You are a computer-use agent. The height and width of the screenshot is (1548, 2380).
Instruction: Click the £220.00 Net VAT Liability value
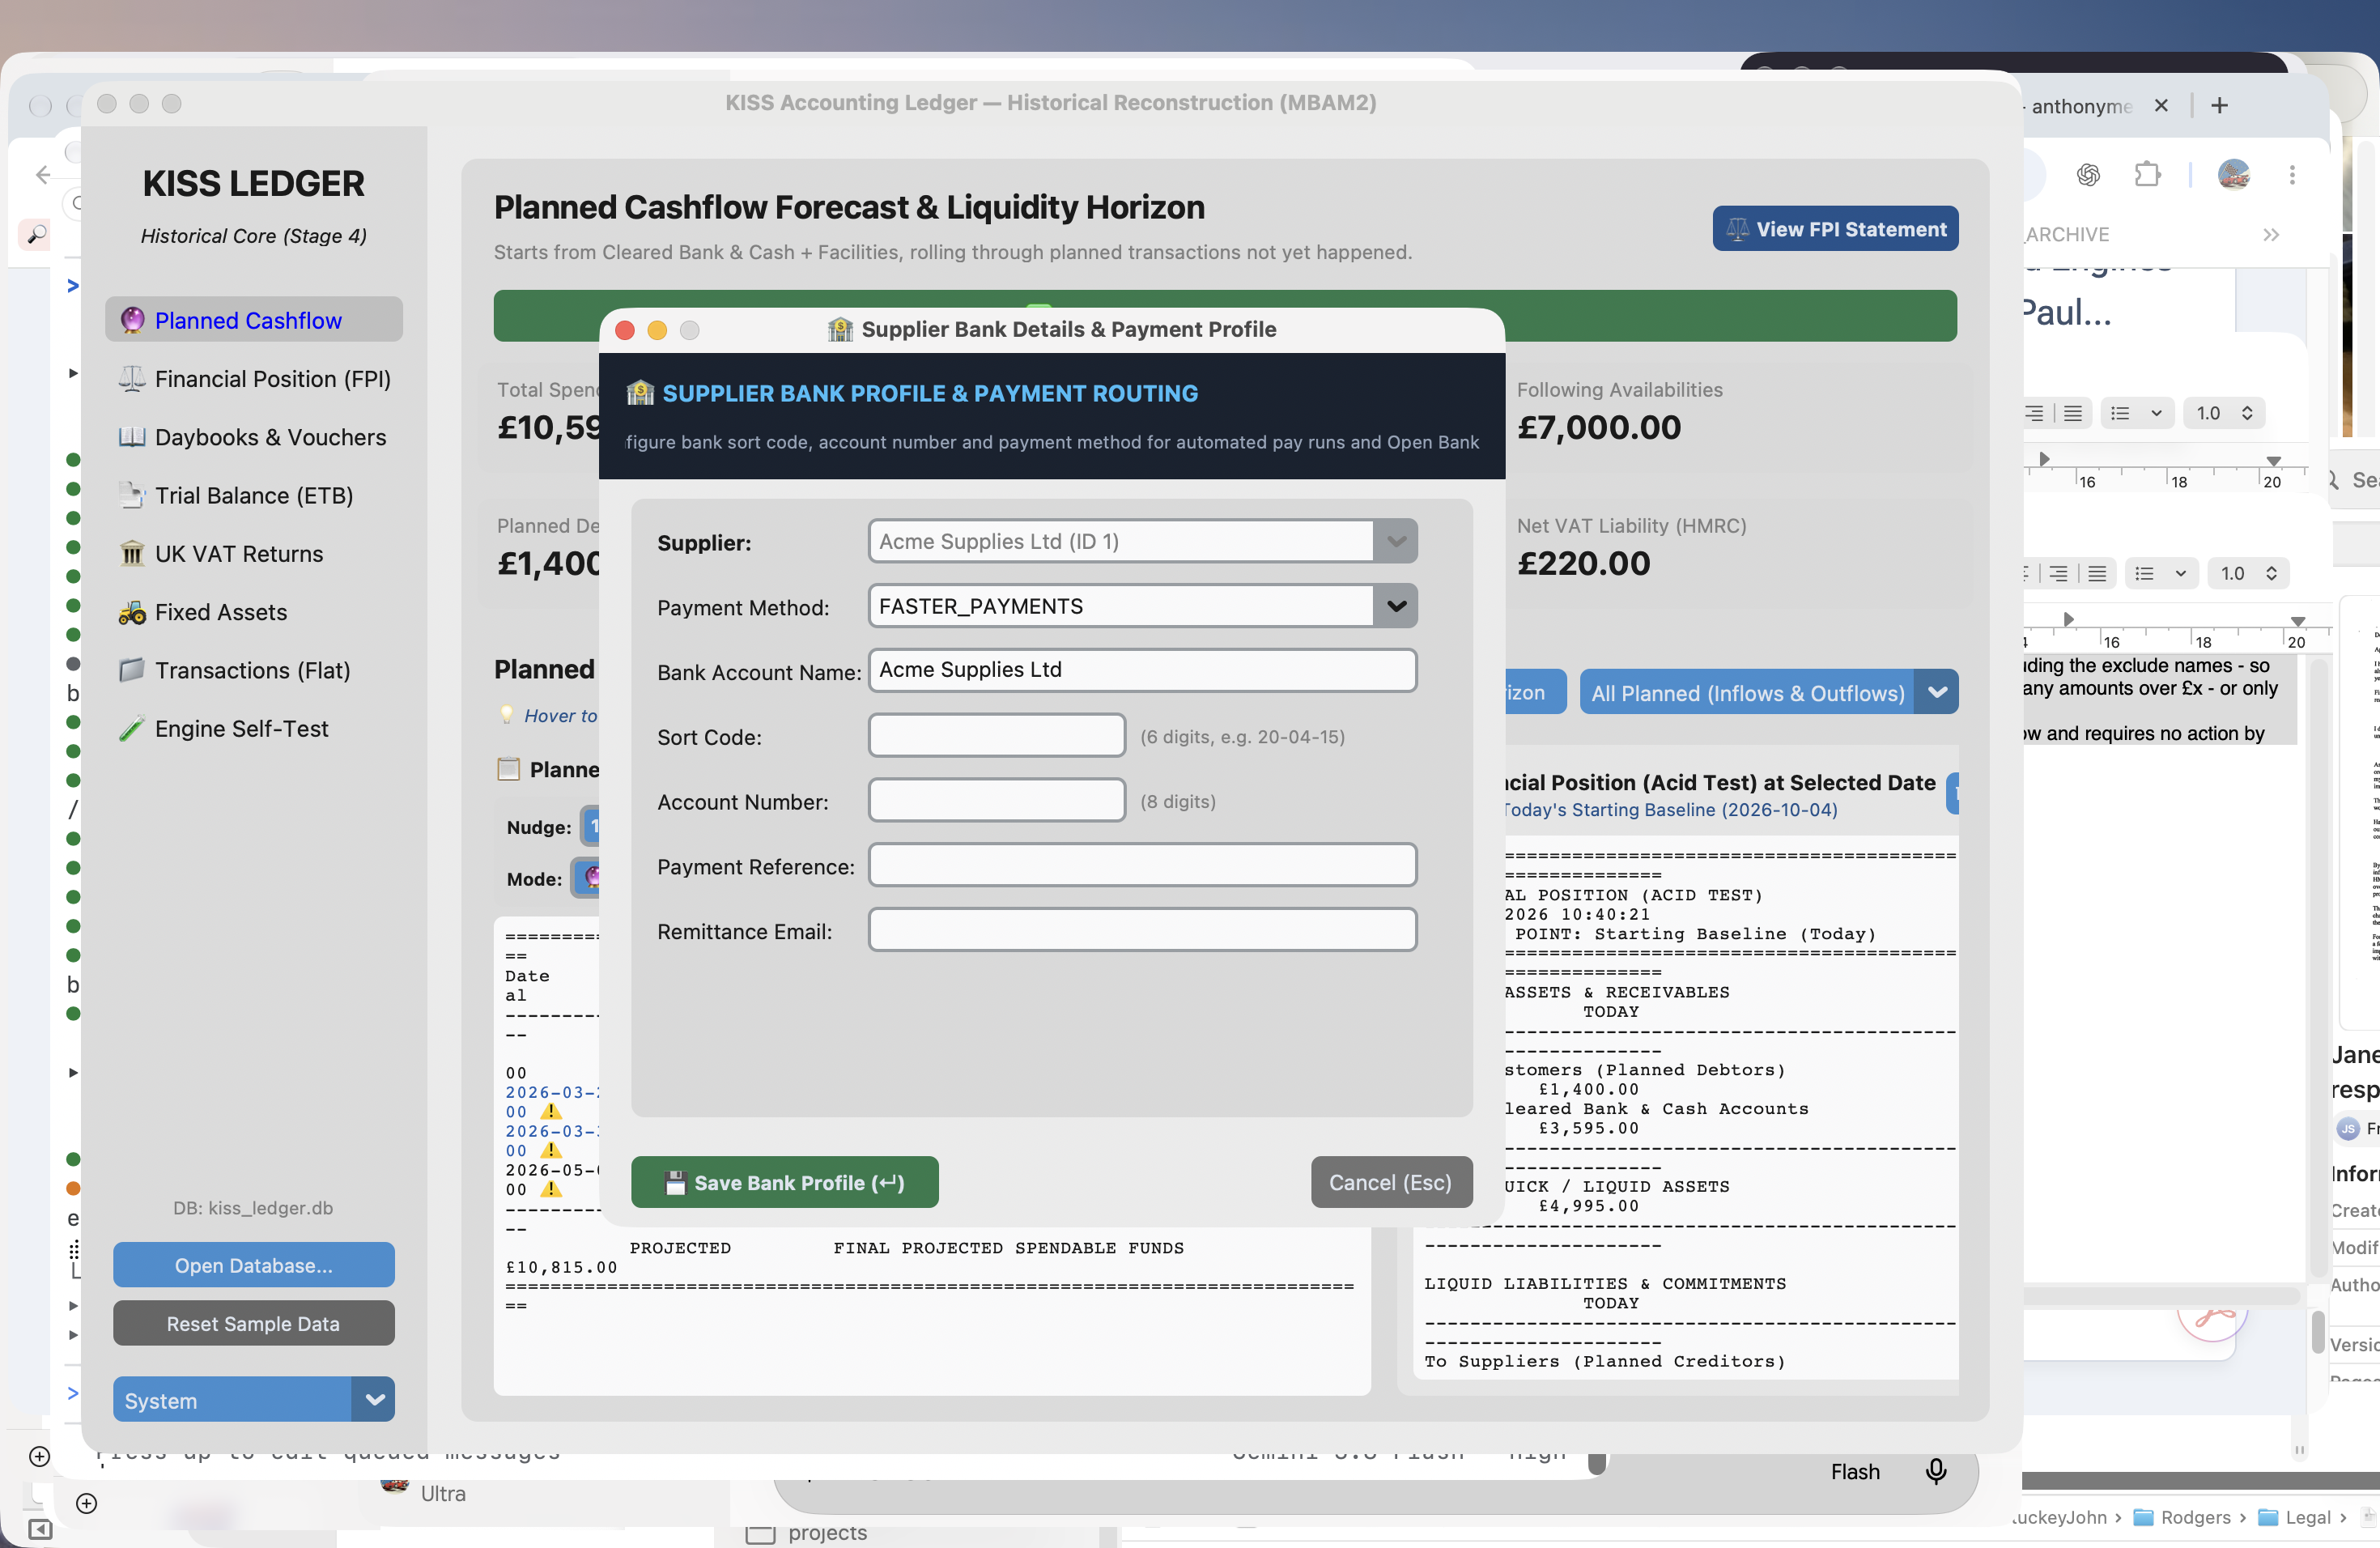tap(1583, 563)
